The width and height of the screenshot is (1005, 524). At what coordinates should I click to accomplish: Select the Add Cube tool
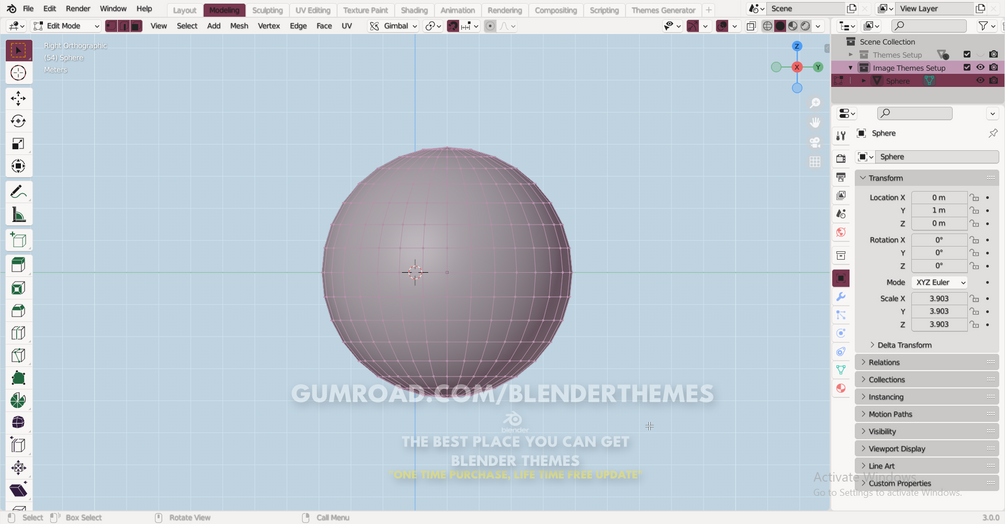(x=19, y=240)
